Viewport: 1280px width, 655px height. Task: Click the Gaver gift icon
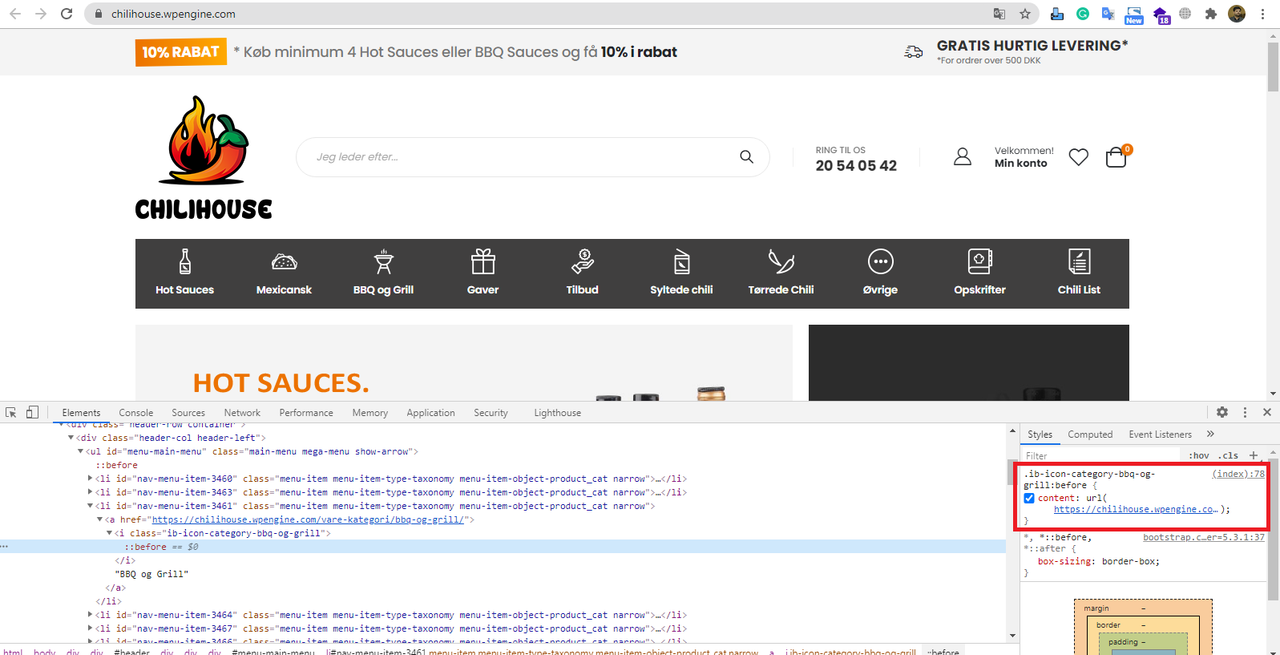(x=483, y=262)
